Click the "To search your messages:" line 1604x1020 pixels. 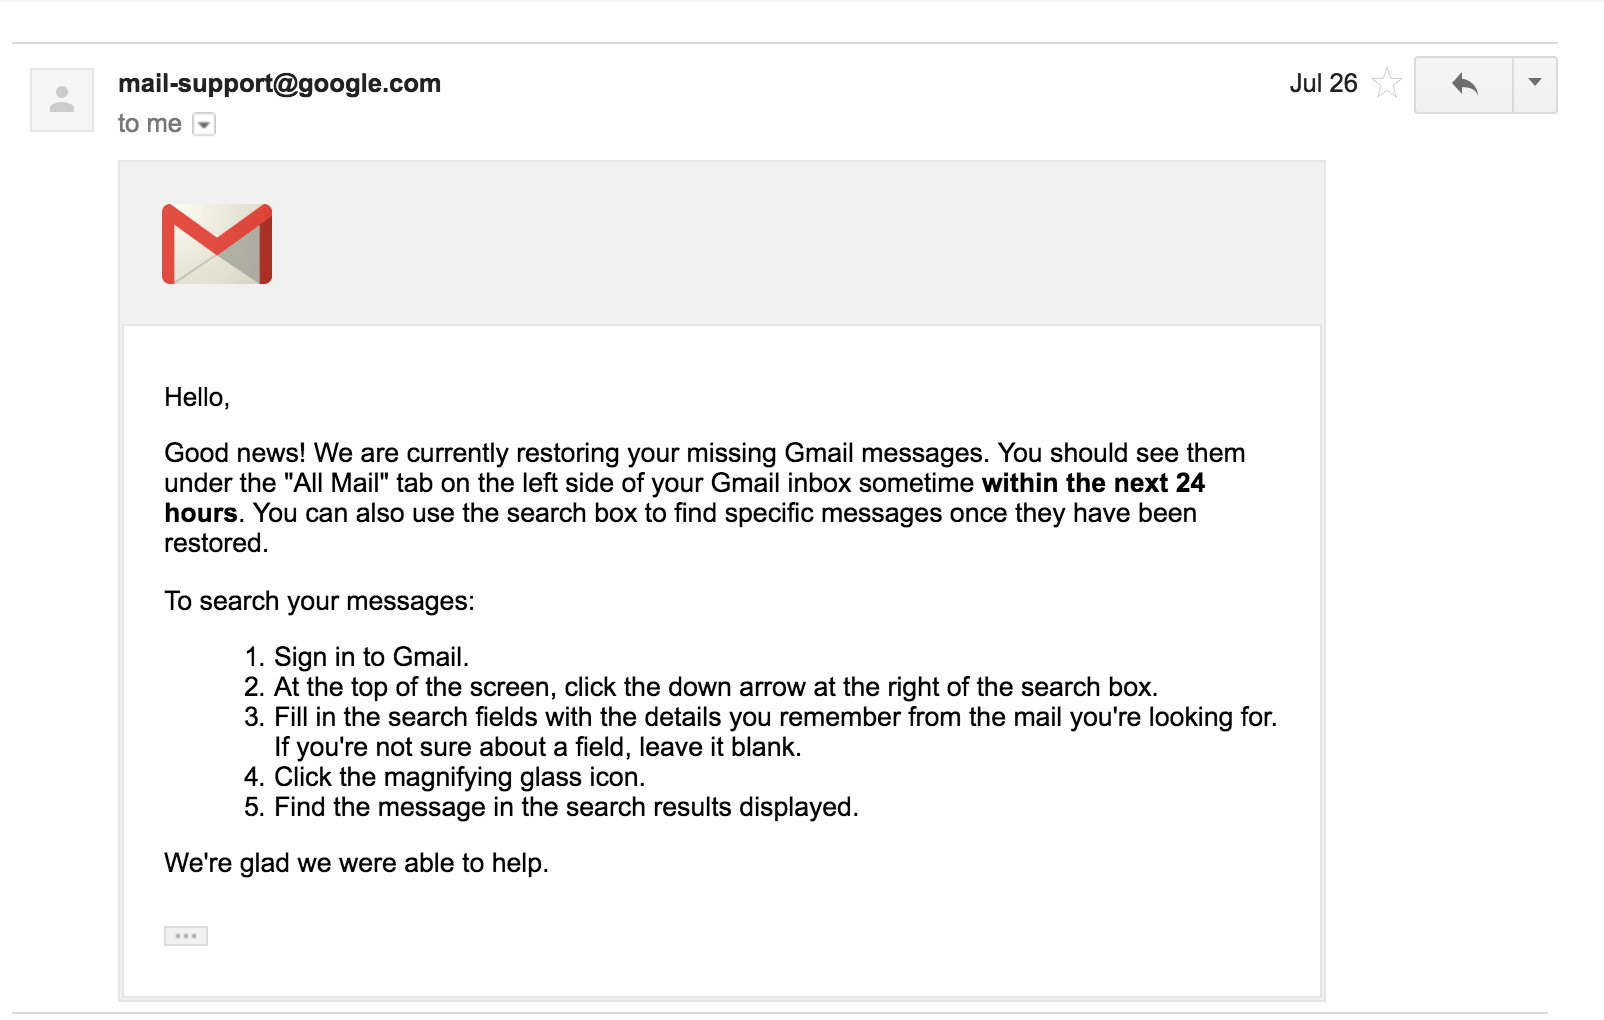pos(319,601)
